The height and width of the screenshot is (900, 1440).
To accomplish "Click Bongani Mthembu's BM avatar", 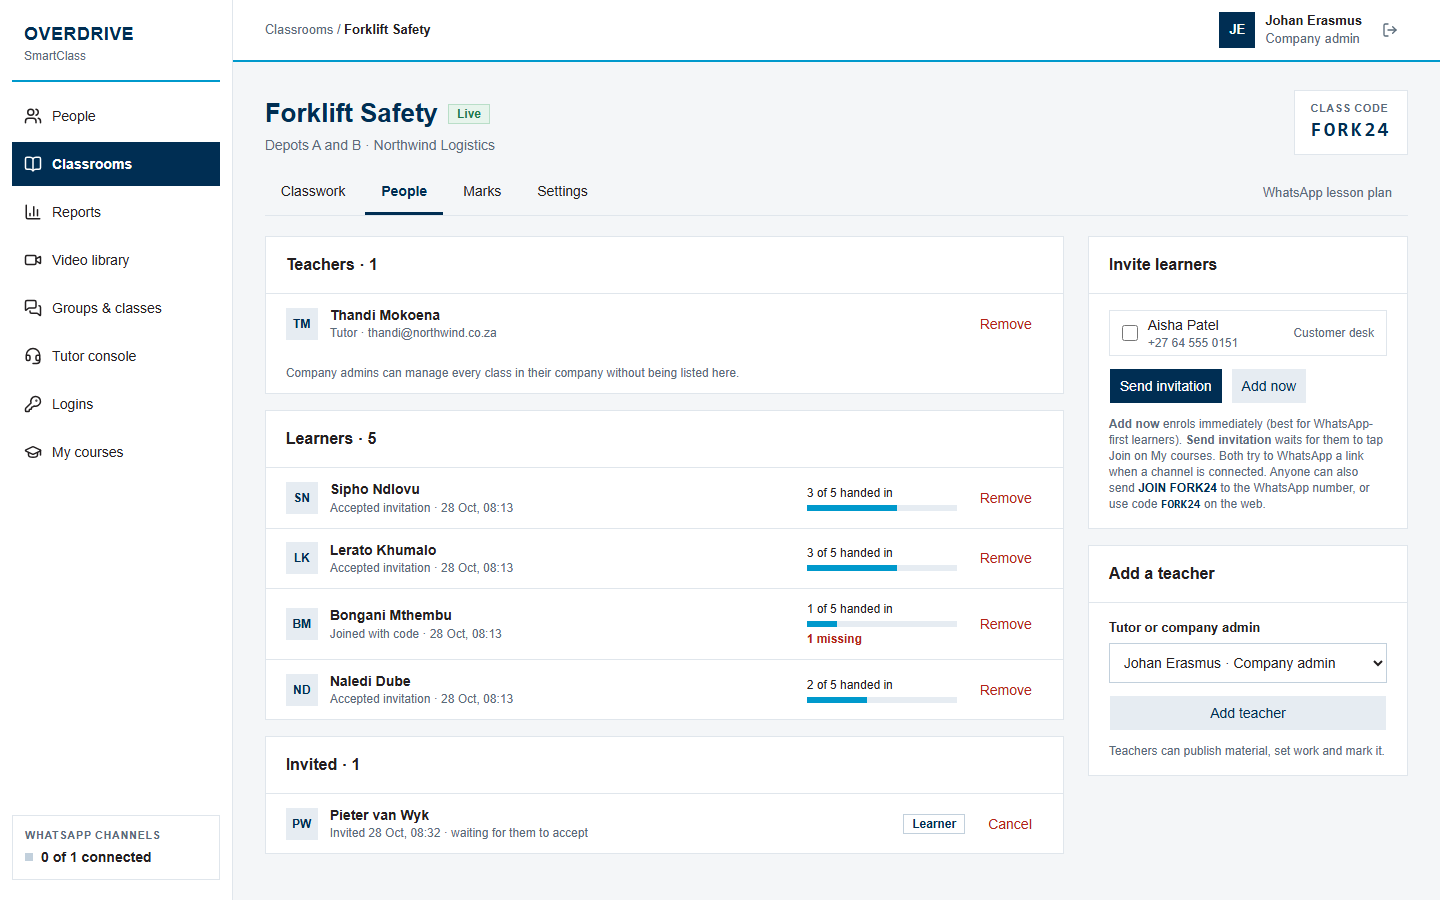I will click(302, 624).
